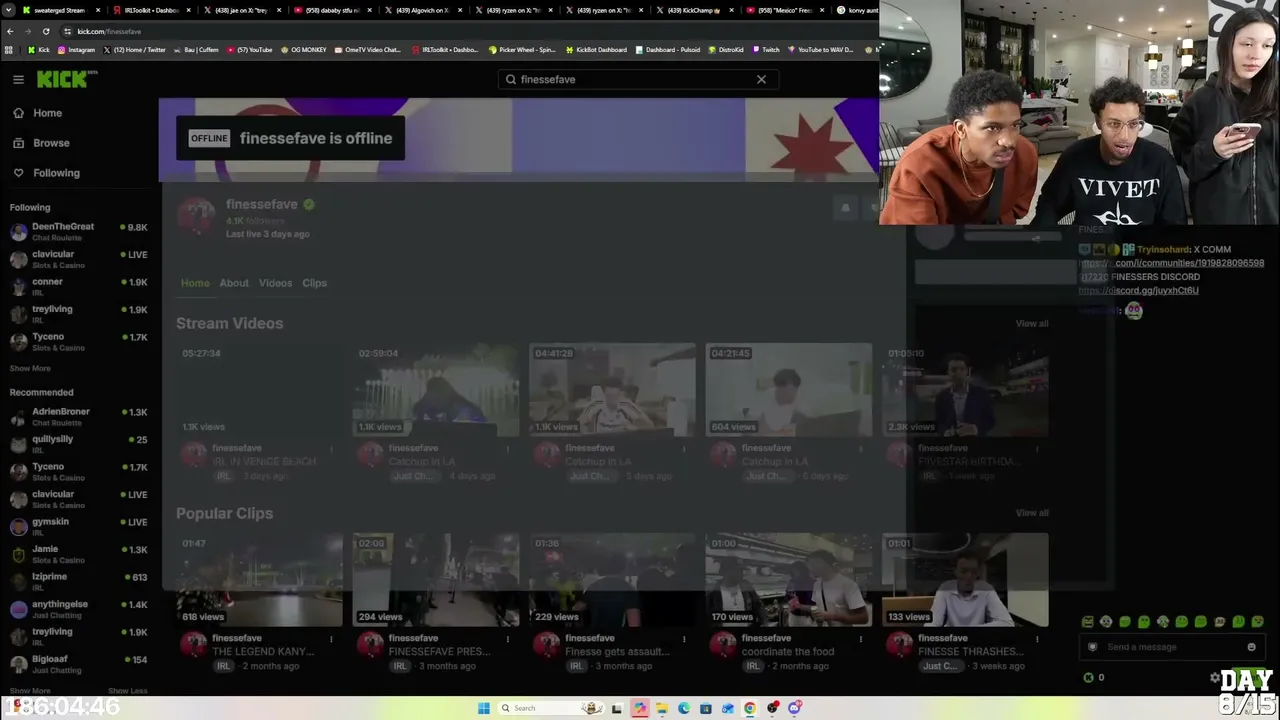Go to Home in Kick sidebar
Image resolution: width=1280 pixels, height=720 pixels.
(x=47, y=113)
